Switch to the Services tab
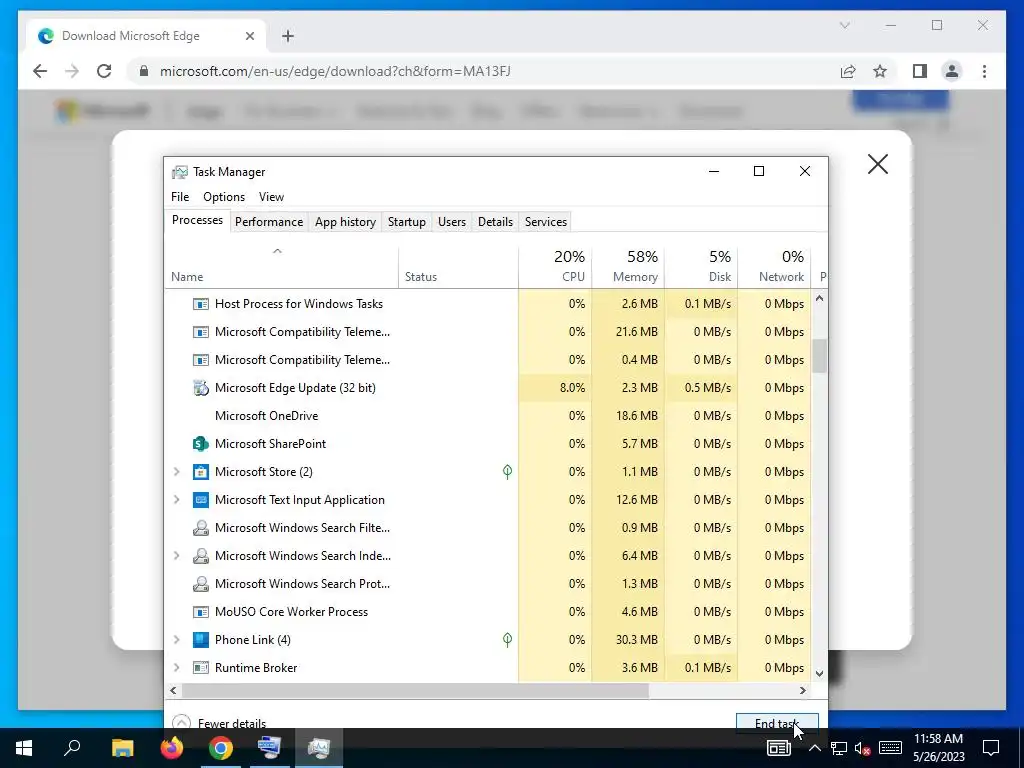 click(x=546, y=222)
